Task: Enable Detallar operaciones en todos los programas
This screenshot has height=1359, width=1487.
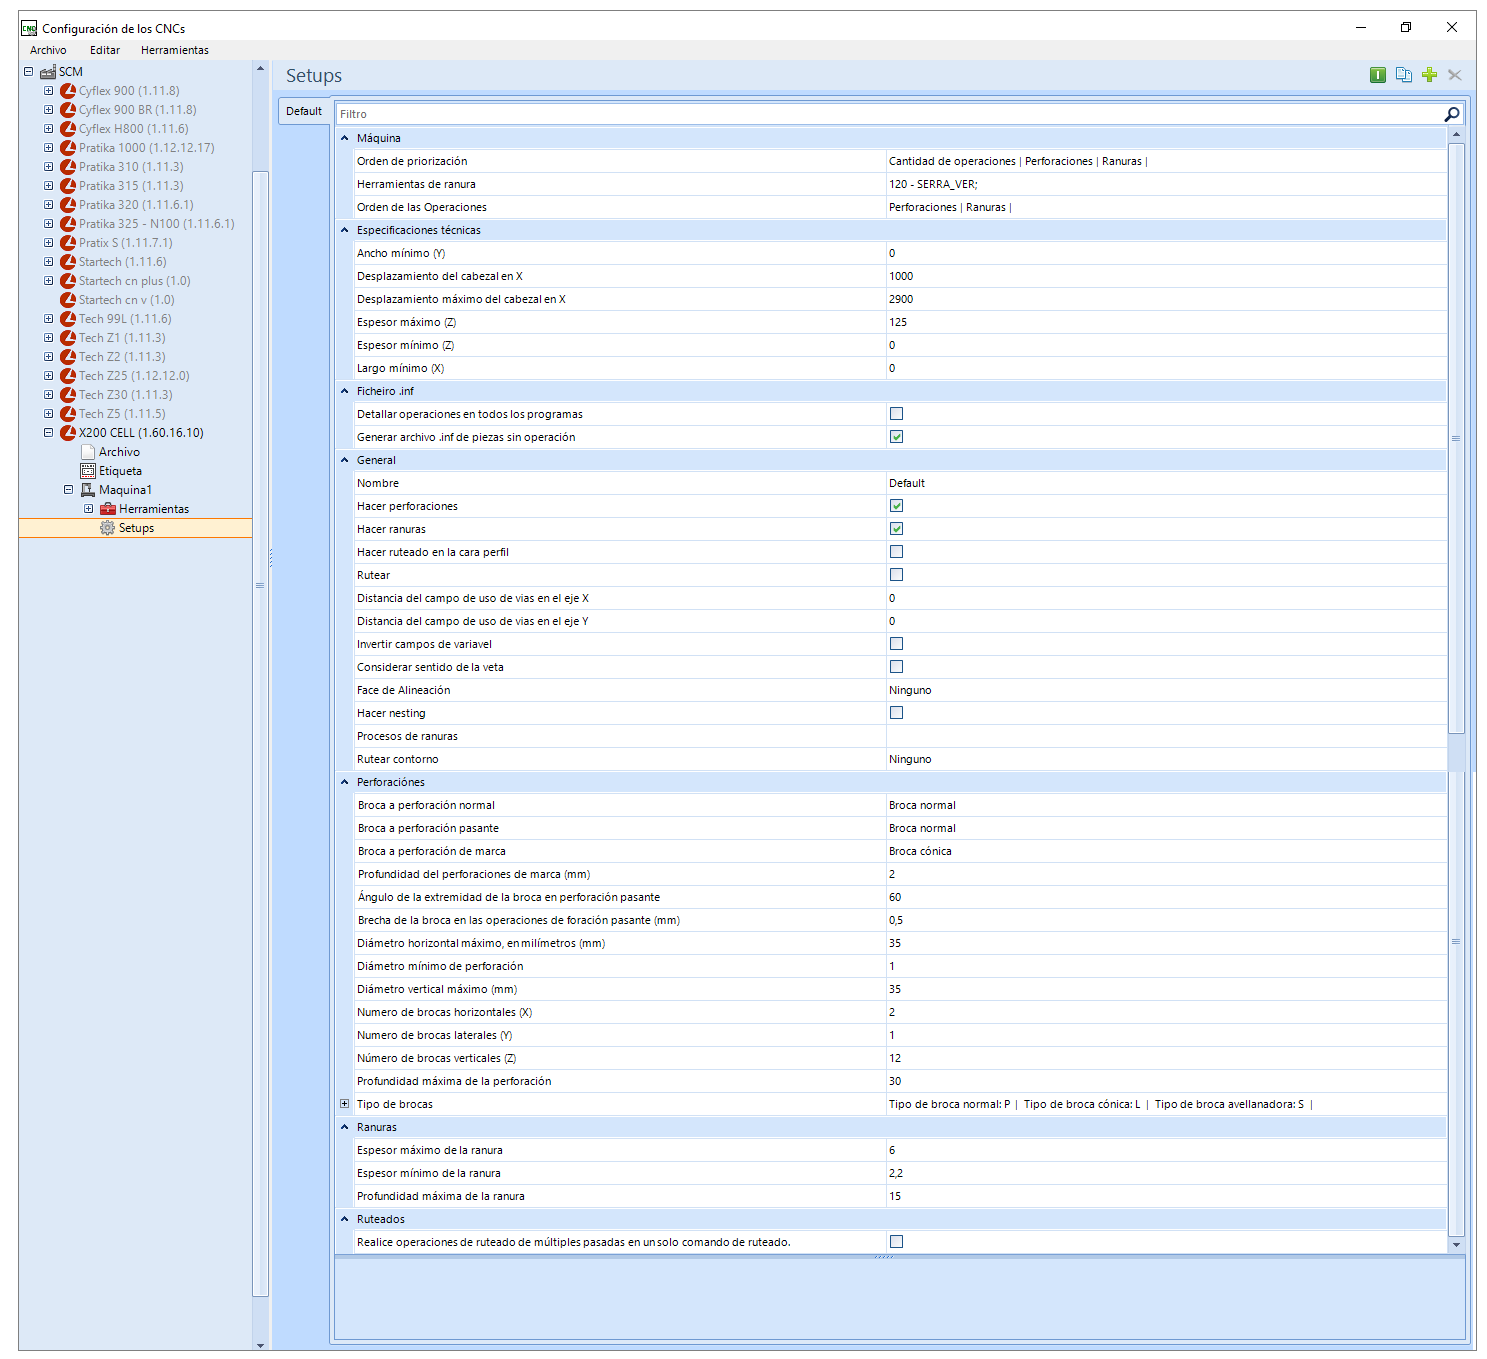Action: click(x=896, y=414)
